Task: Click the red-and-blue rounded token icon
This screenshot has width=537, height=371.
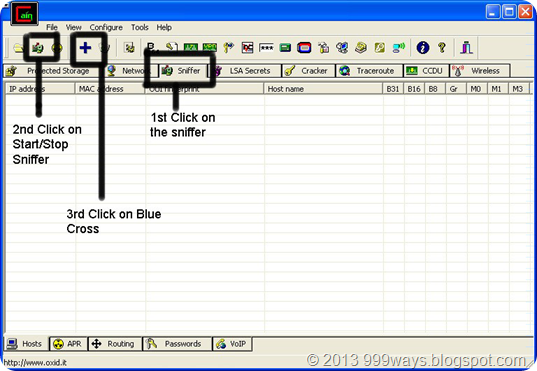Action: [304, 48]
